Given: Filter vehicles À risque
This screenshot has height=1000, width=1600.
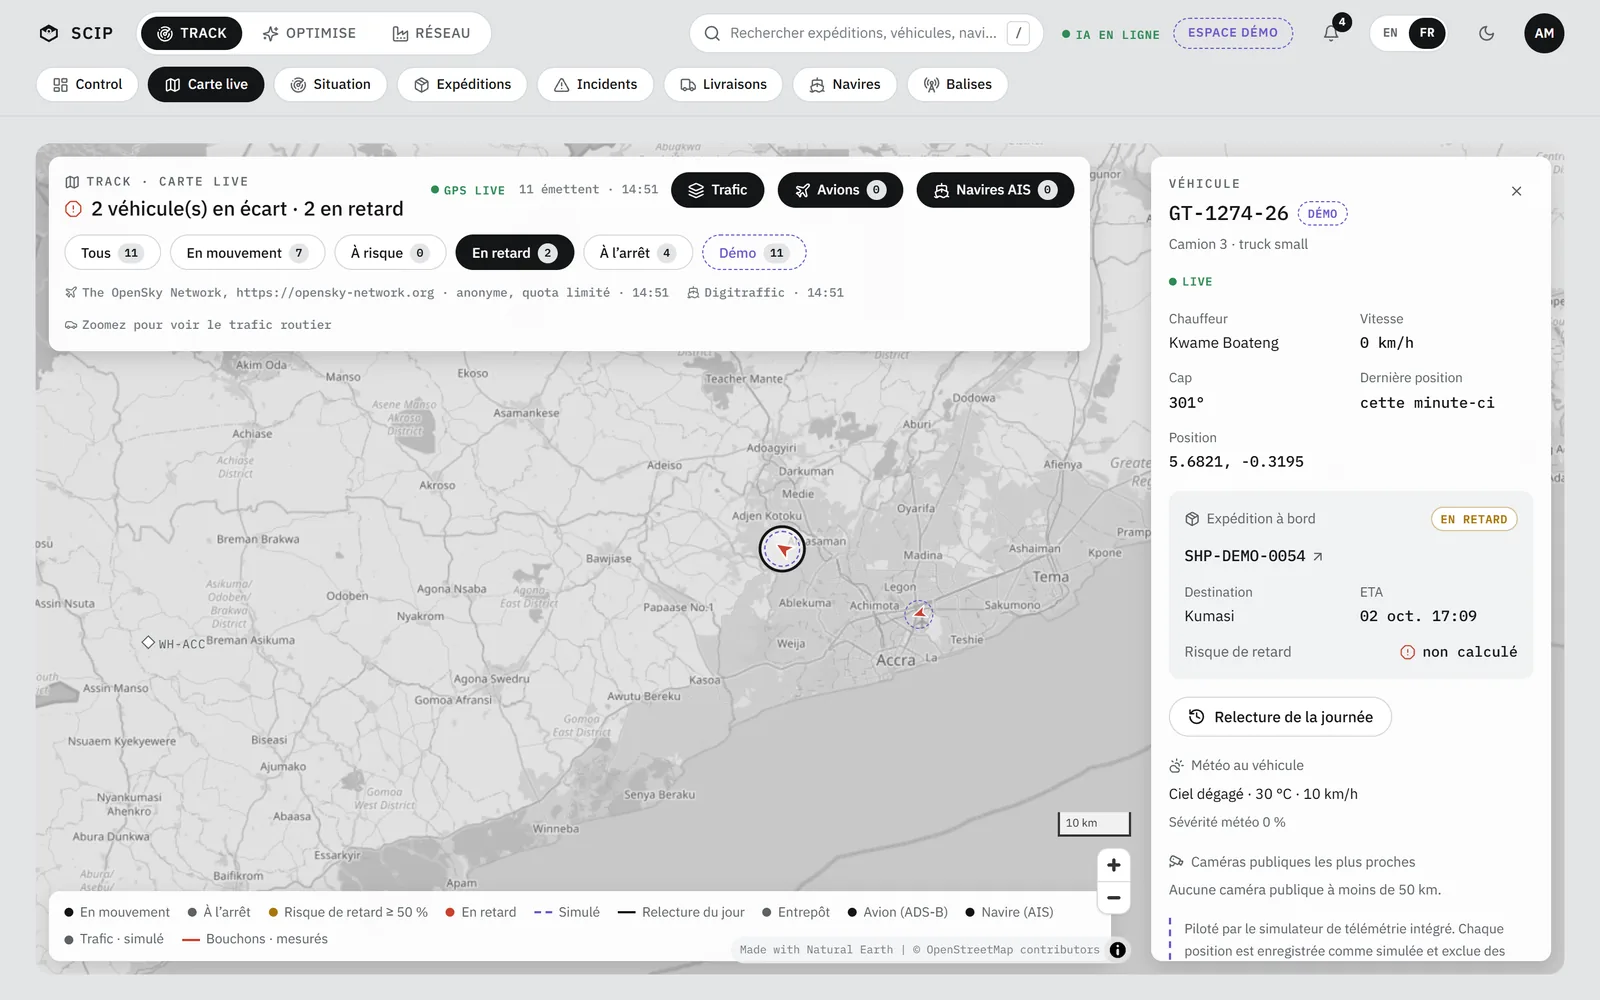Looking at the screenshot, I should 390,253.
